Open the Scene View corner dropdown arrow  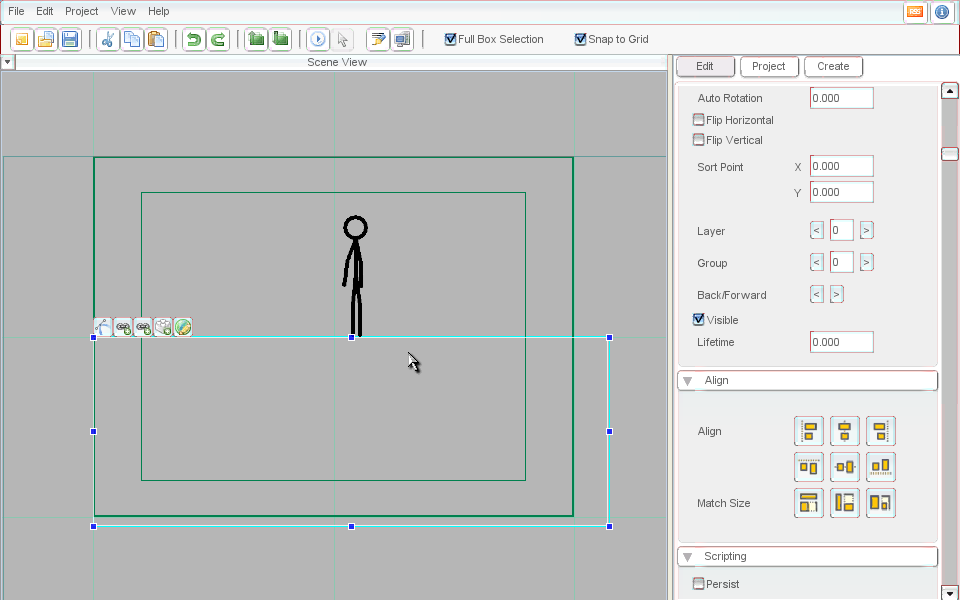click(7, 62)
